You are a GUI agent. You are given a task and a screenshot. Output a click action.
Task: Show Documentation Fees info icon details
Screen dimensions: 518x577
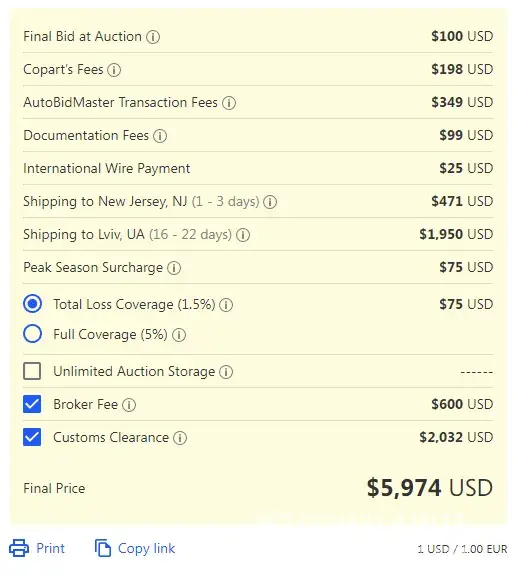pyautogui.click(x=160, y=136)
